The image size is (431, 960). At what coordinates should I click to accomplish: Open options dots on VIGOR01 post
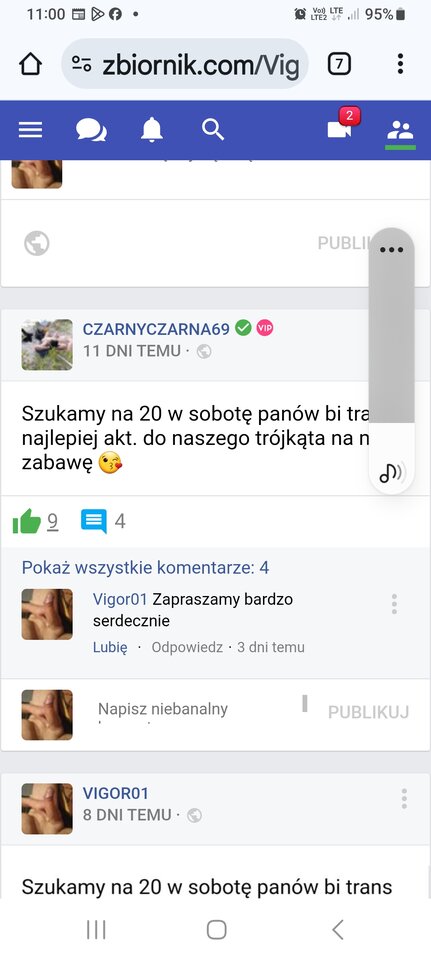(x=404, y=798)
